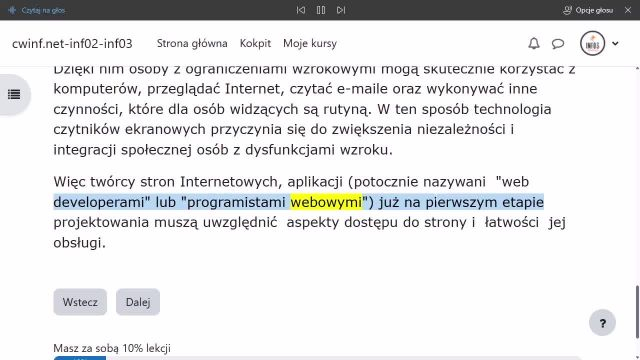This screenshot has height=360, width=640.
Task: Click the lesson progress bar
Action: pyautogui.click(x=317, y=358)
